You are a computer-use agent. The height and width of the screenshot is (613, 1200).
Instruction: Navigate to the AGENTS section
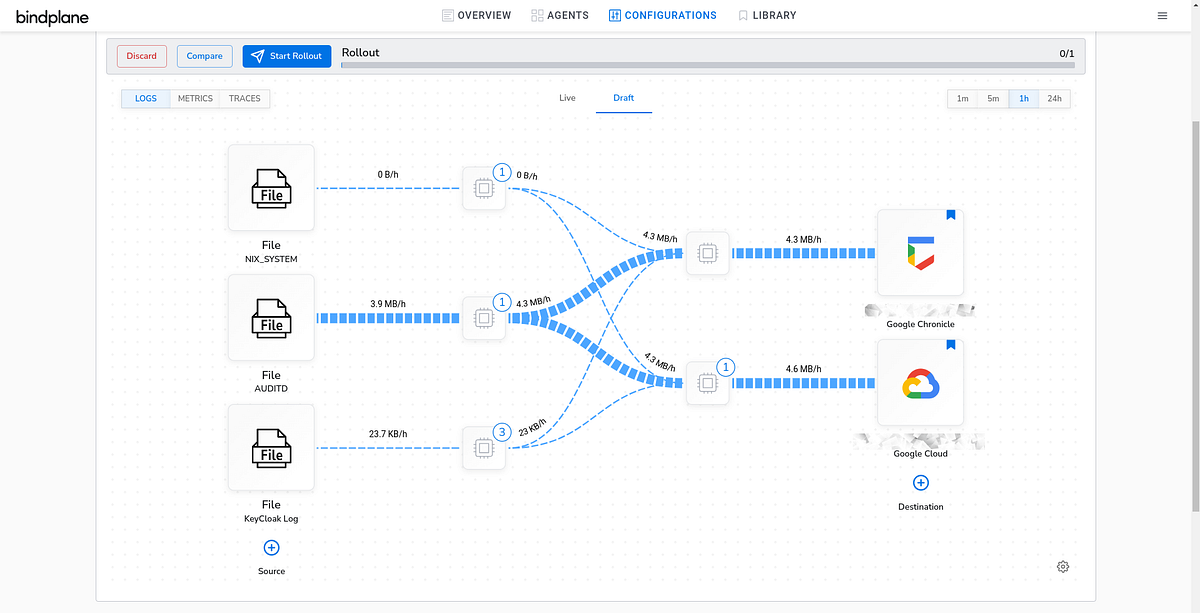(x=559, y=15)
